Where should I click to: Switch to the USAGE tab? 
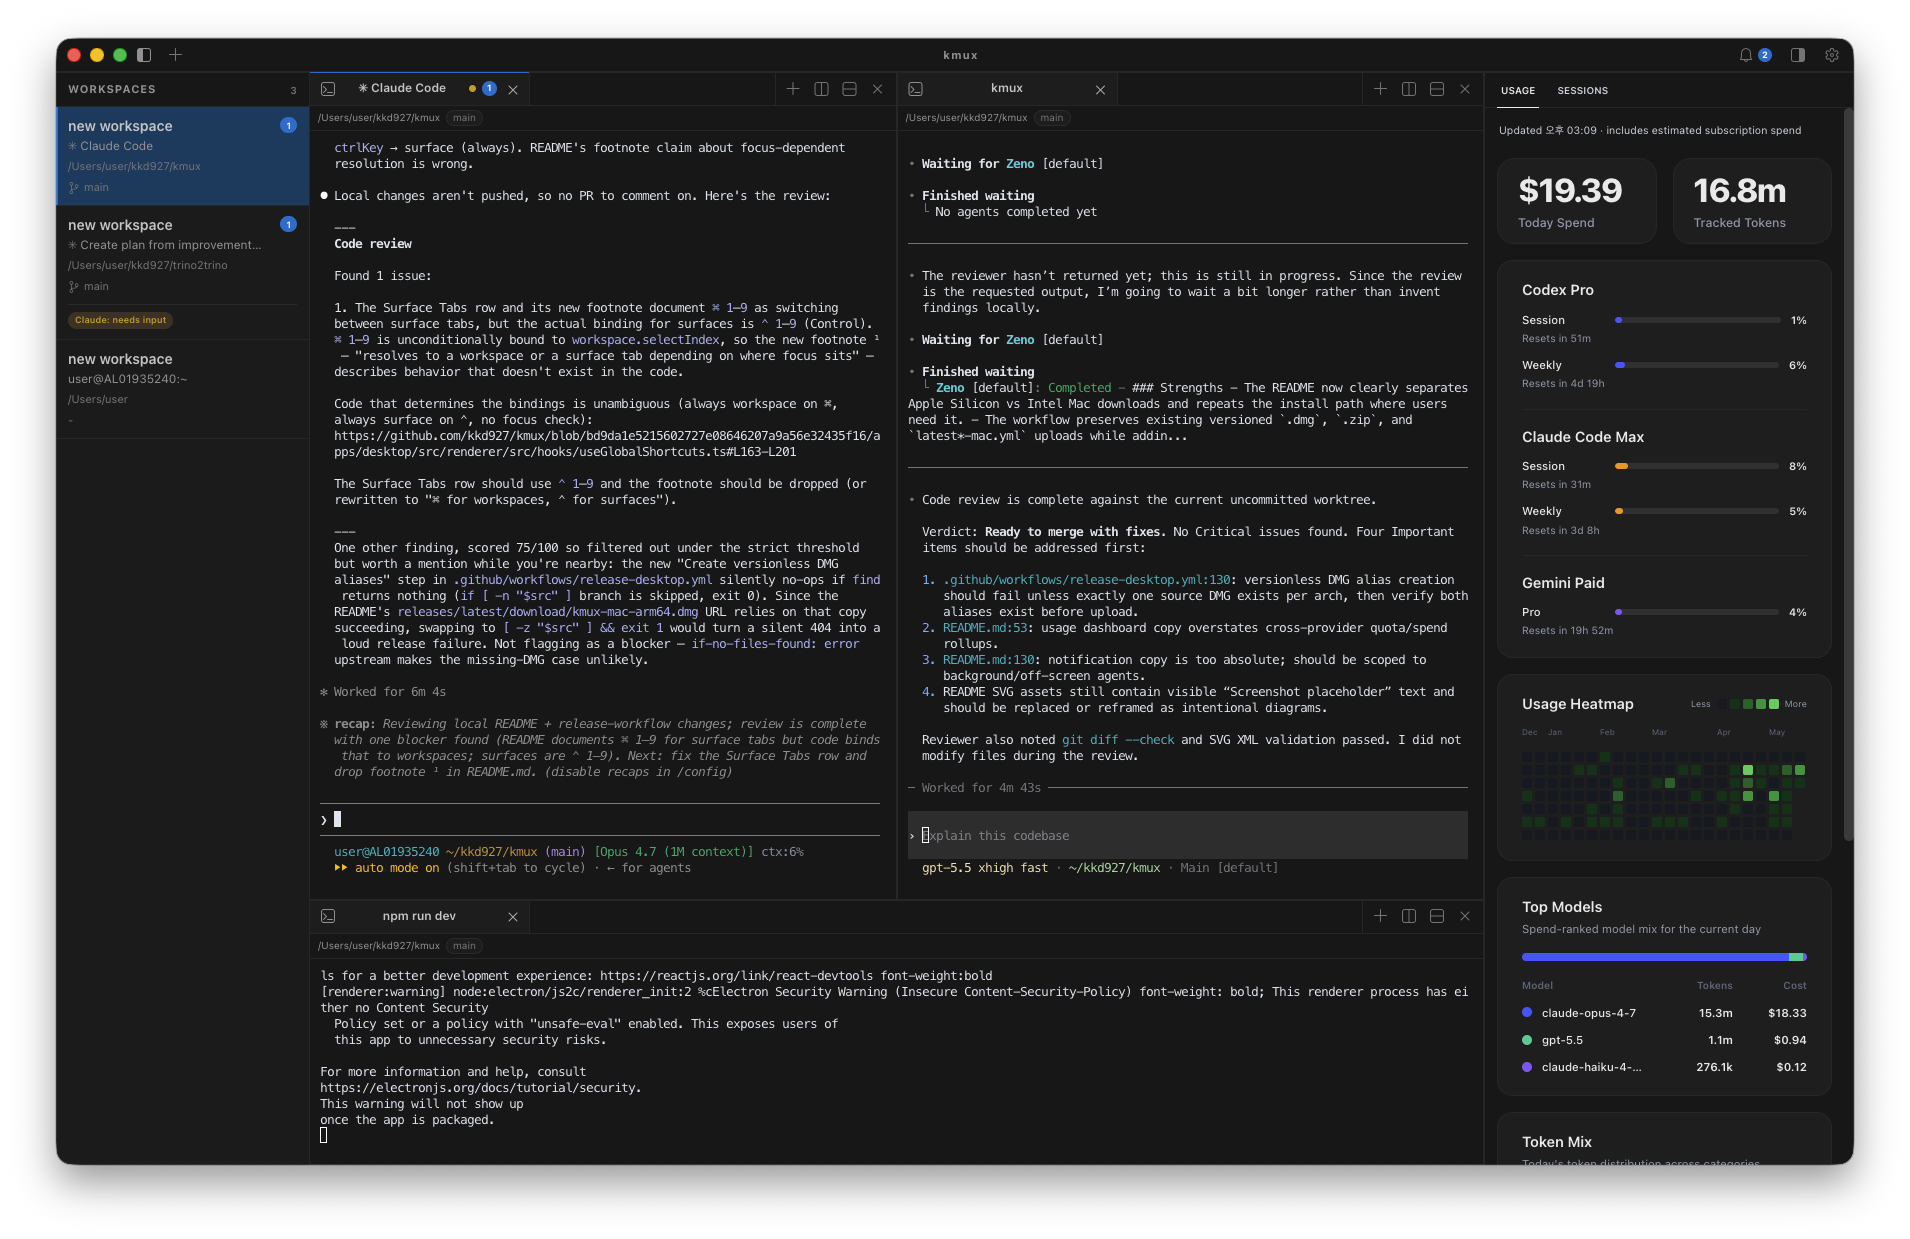coord(1517,90)
